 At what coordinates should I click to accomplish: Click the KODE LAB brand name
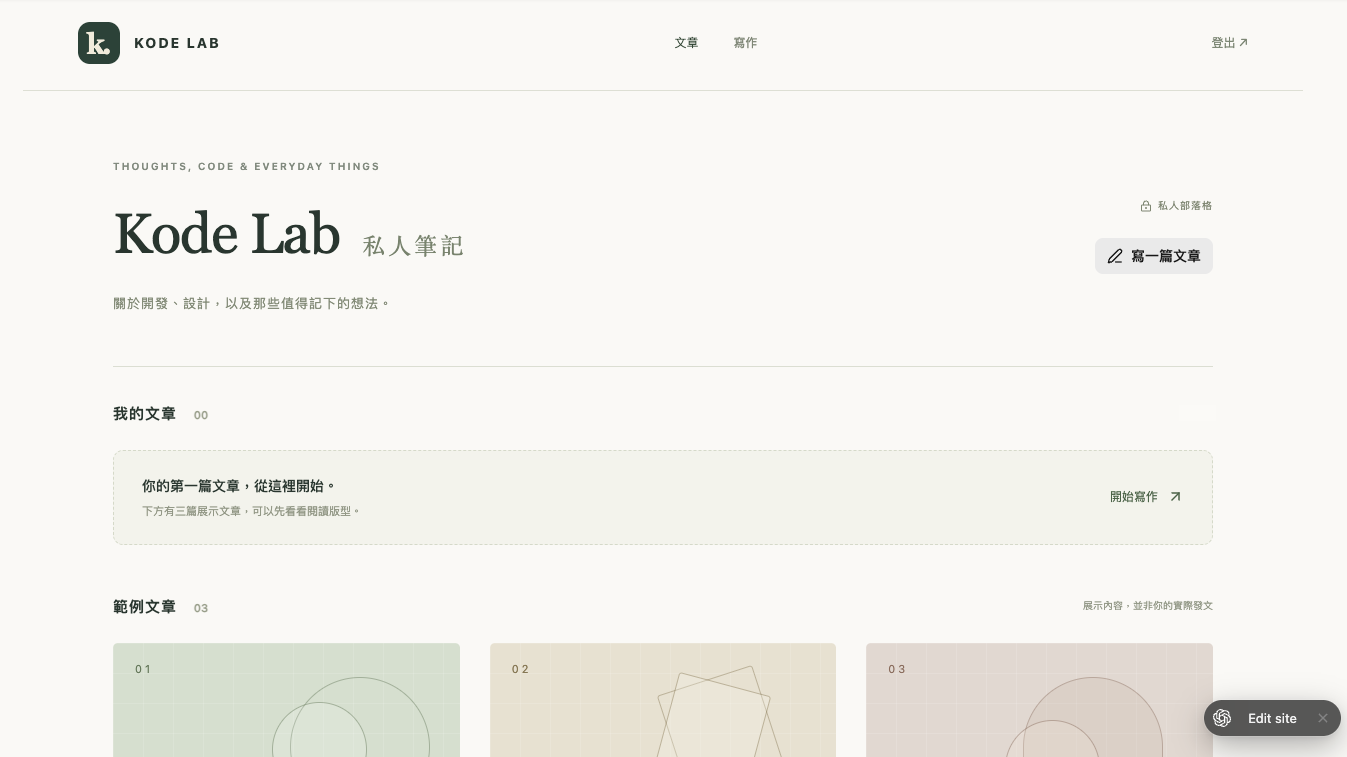click(177, 43)
